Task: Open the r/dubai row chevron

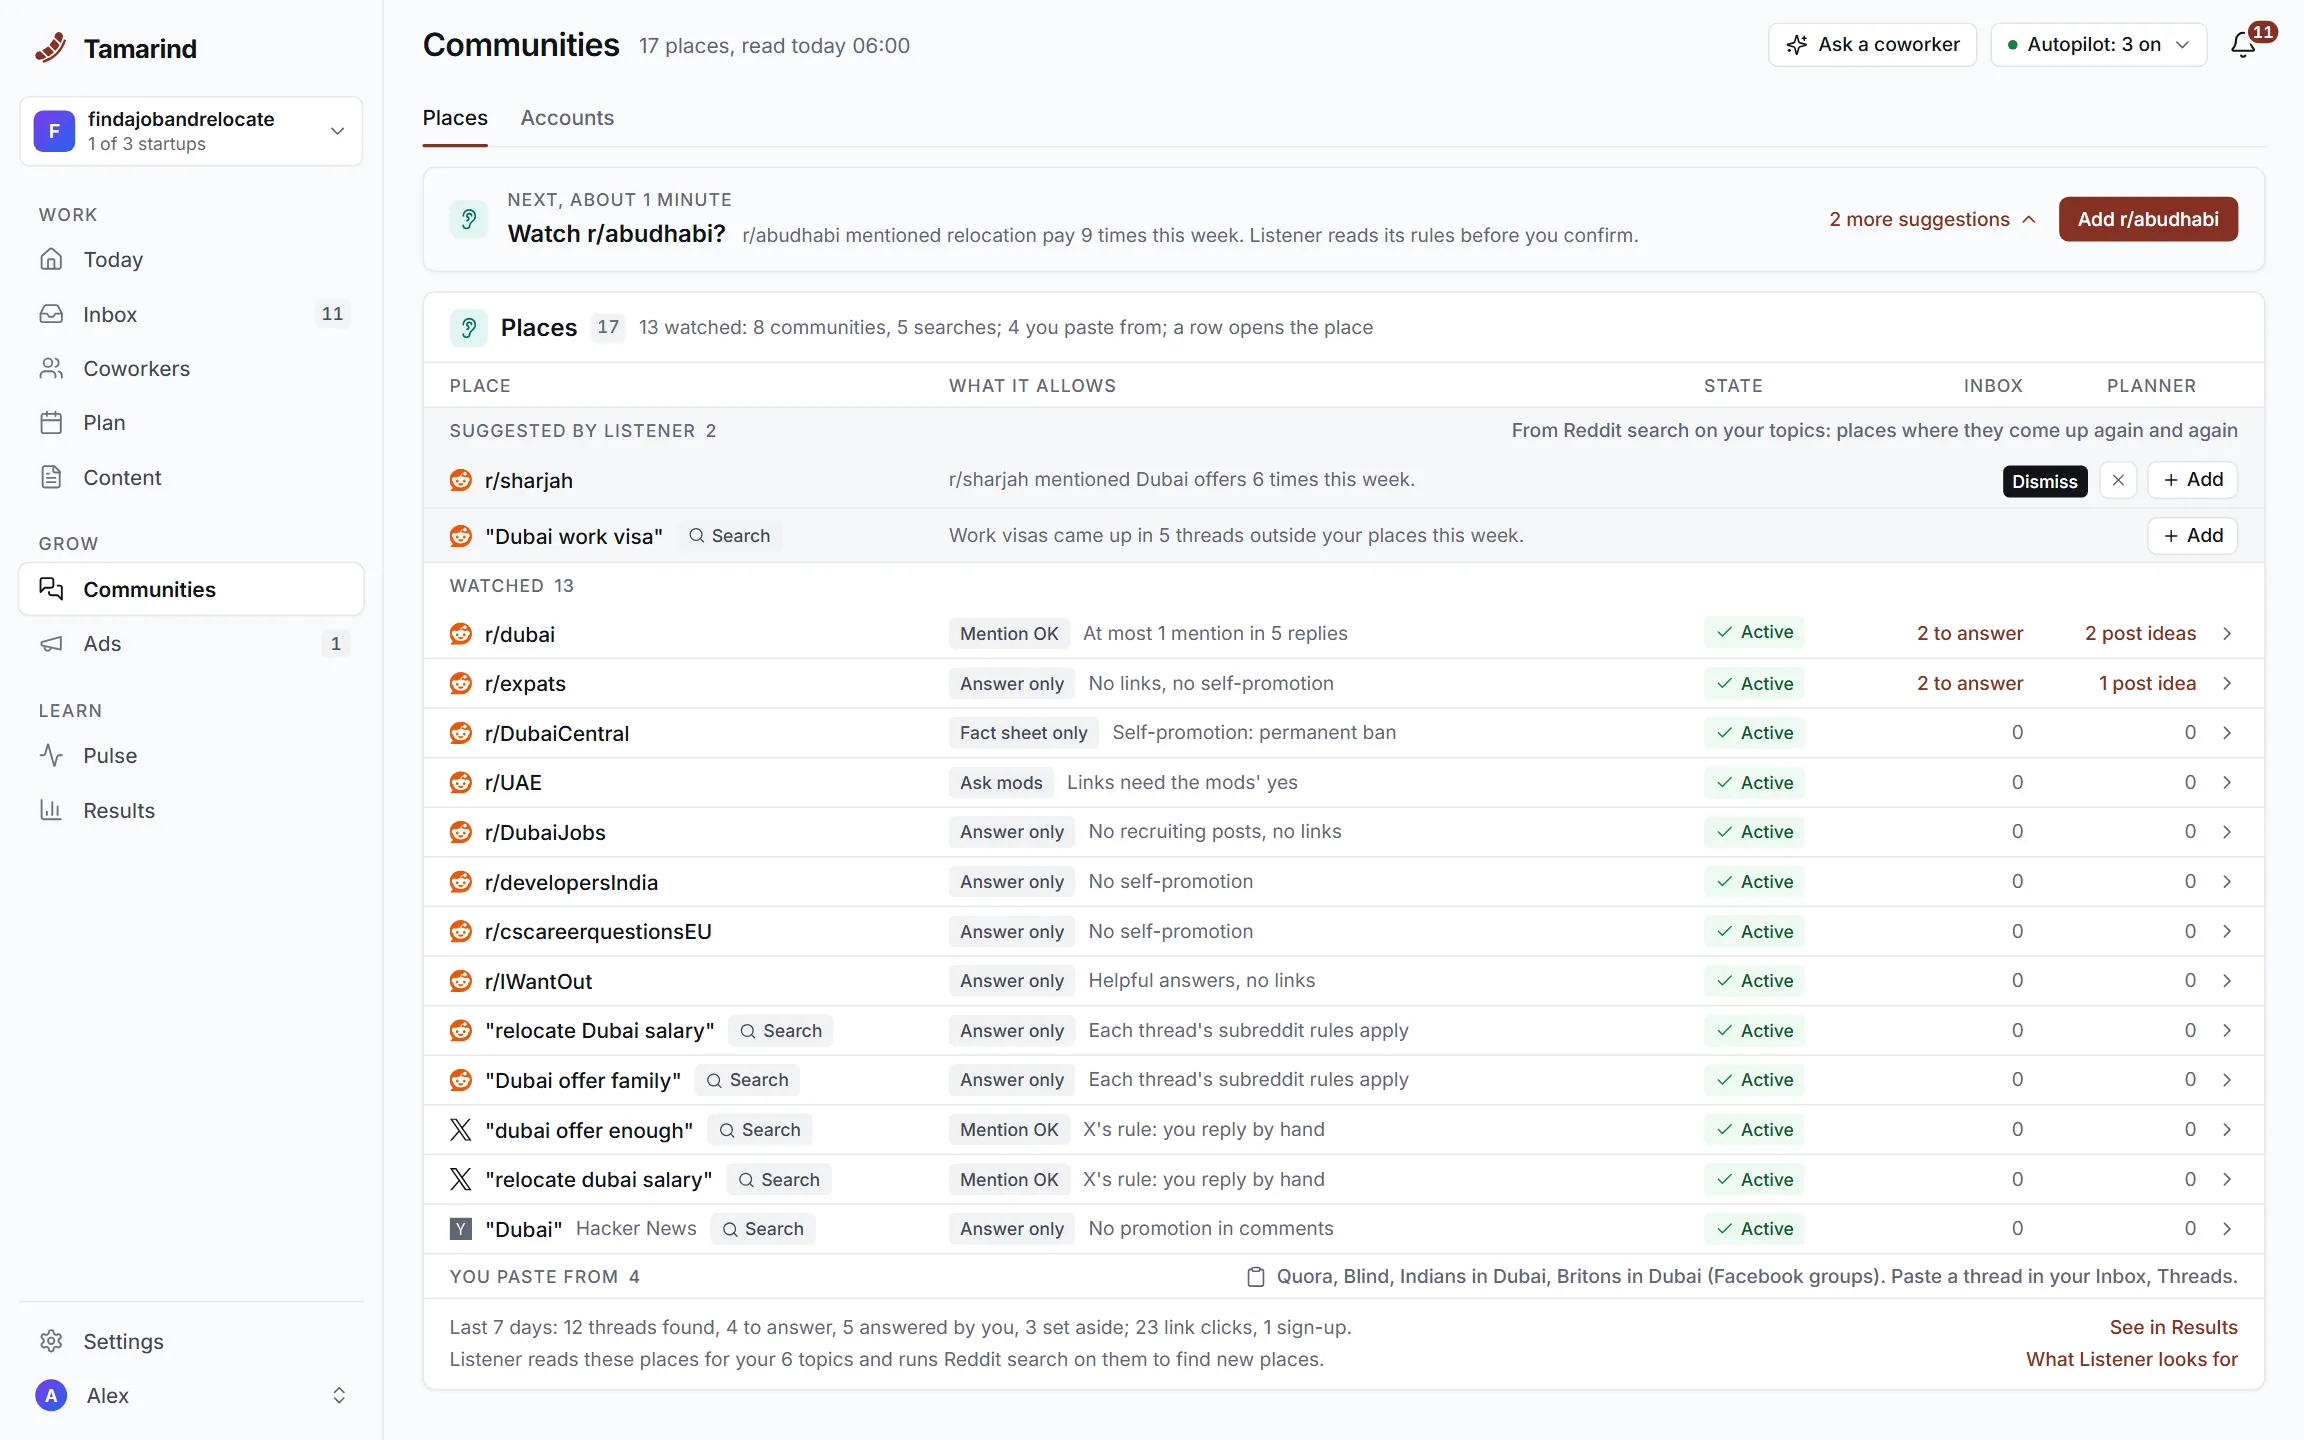Action: [2227, 633]
